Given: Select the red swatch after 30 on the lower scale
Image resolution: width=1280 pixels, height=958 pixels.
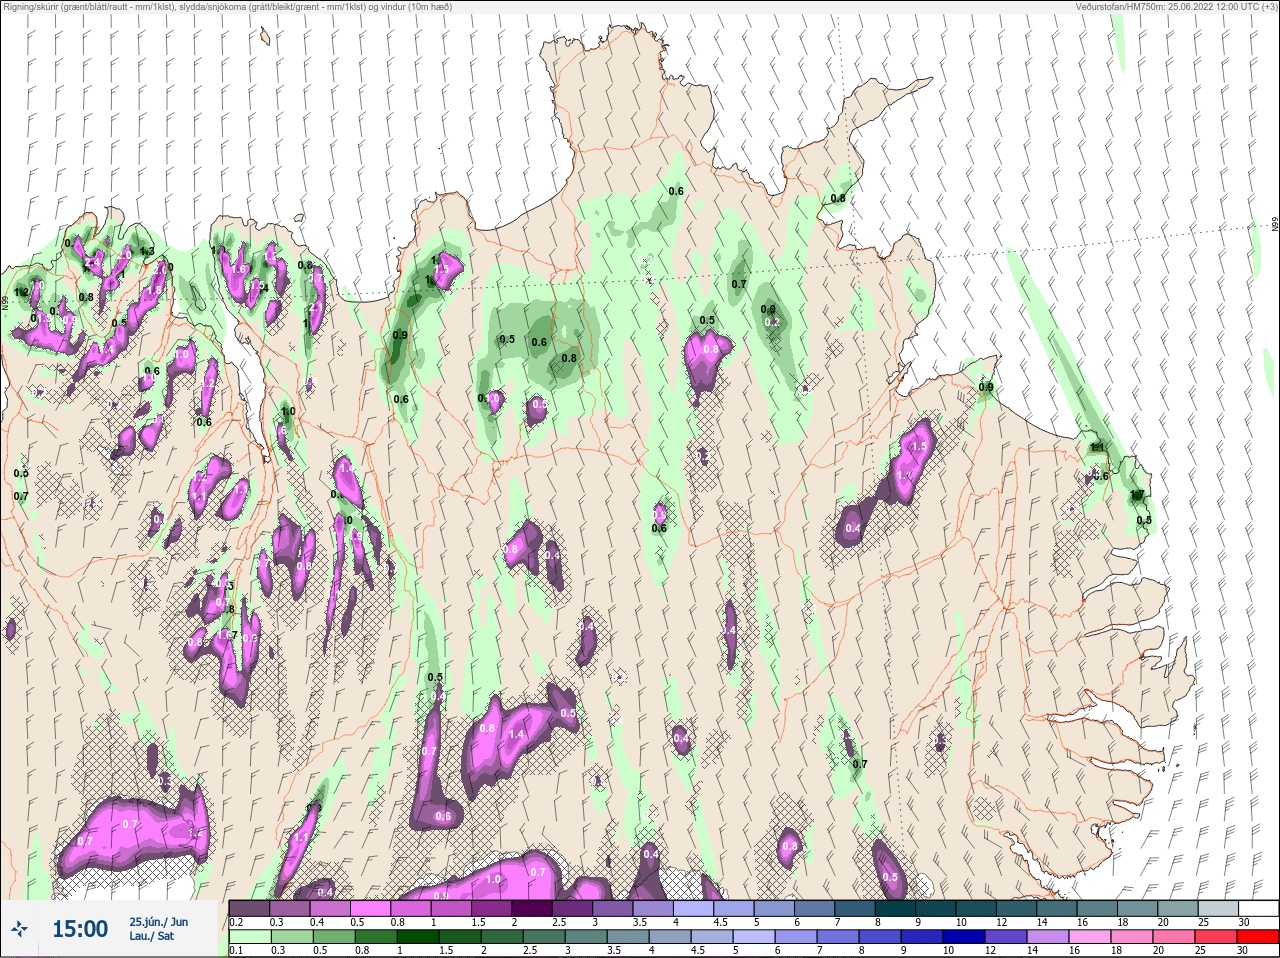Looking at the screenshot, I should (x=1256, y=936).
